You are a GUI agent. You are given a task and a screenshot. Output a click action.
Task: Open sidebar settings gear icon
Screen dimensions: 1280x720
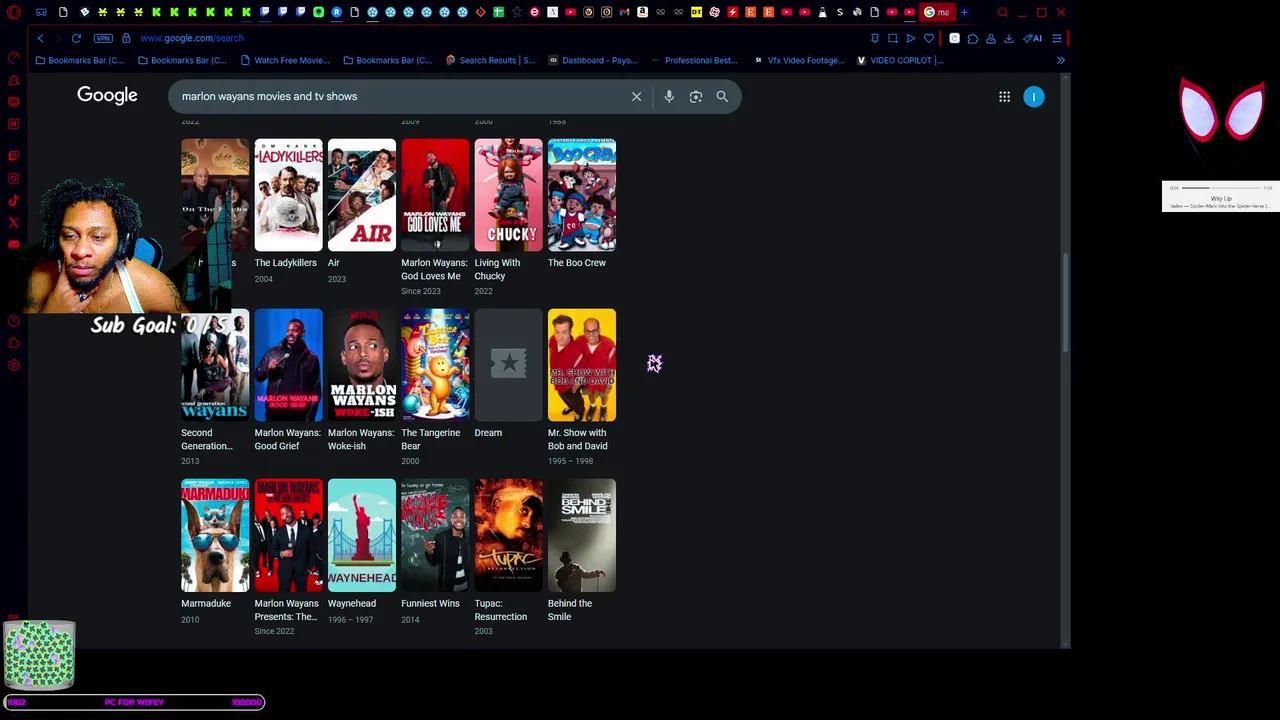(x=13, y=365)
